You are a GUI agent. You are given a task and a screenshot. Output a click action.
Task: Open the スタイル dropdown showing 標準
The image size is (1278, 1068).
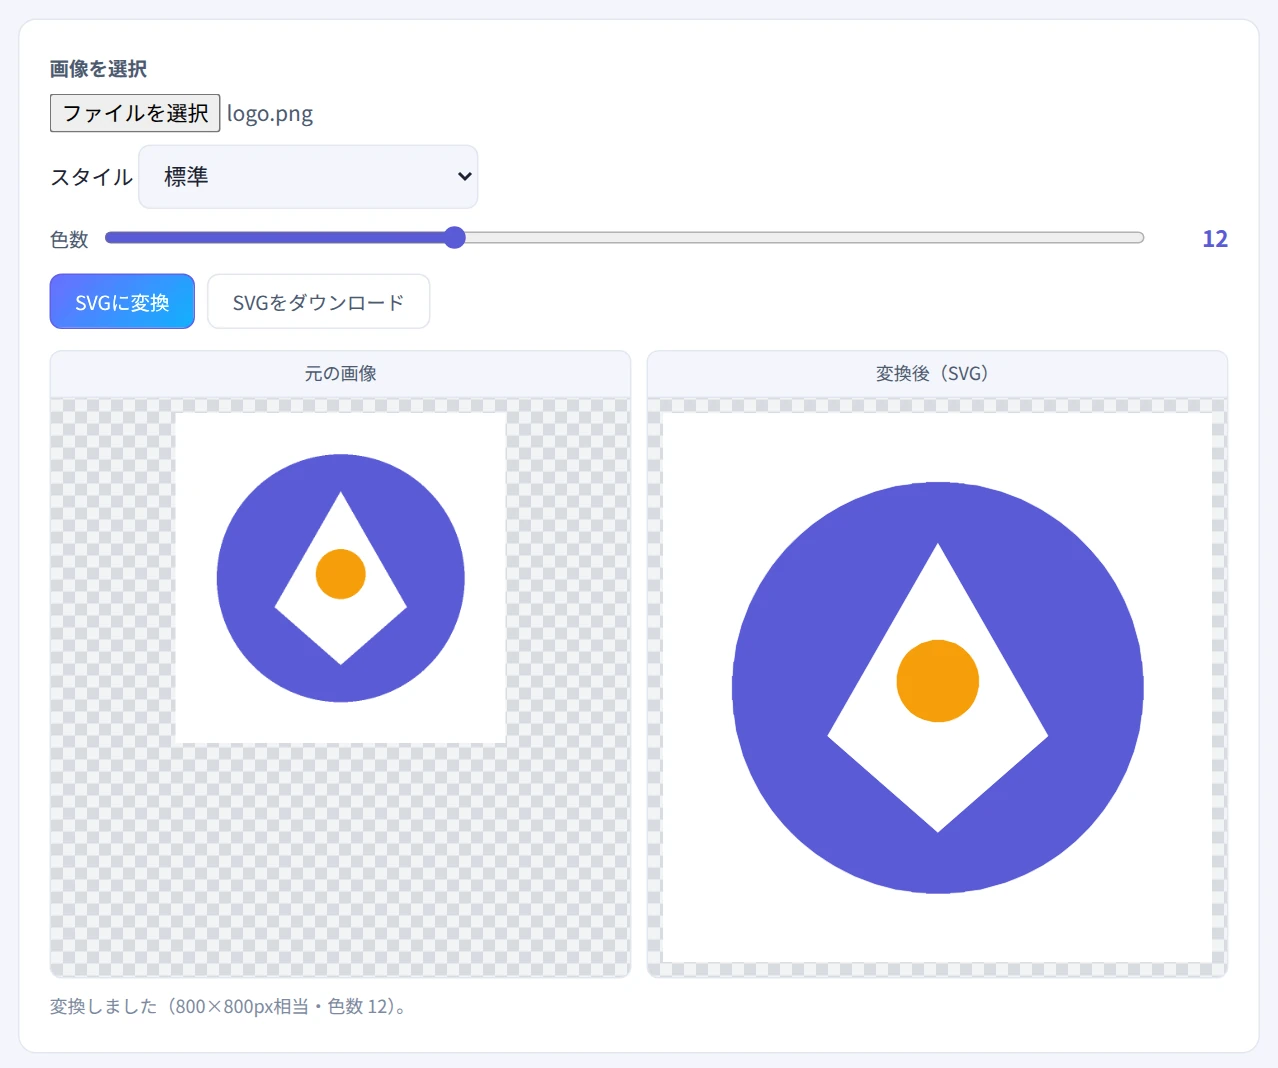pos(308,177)
